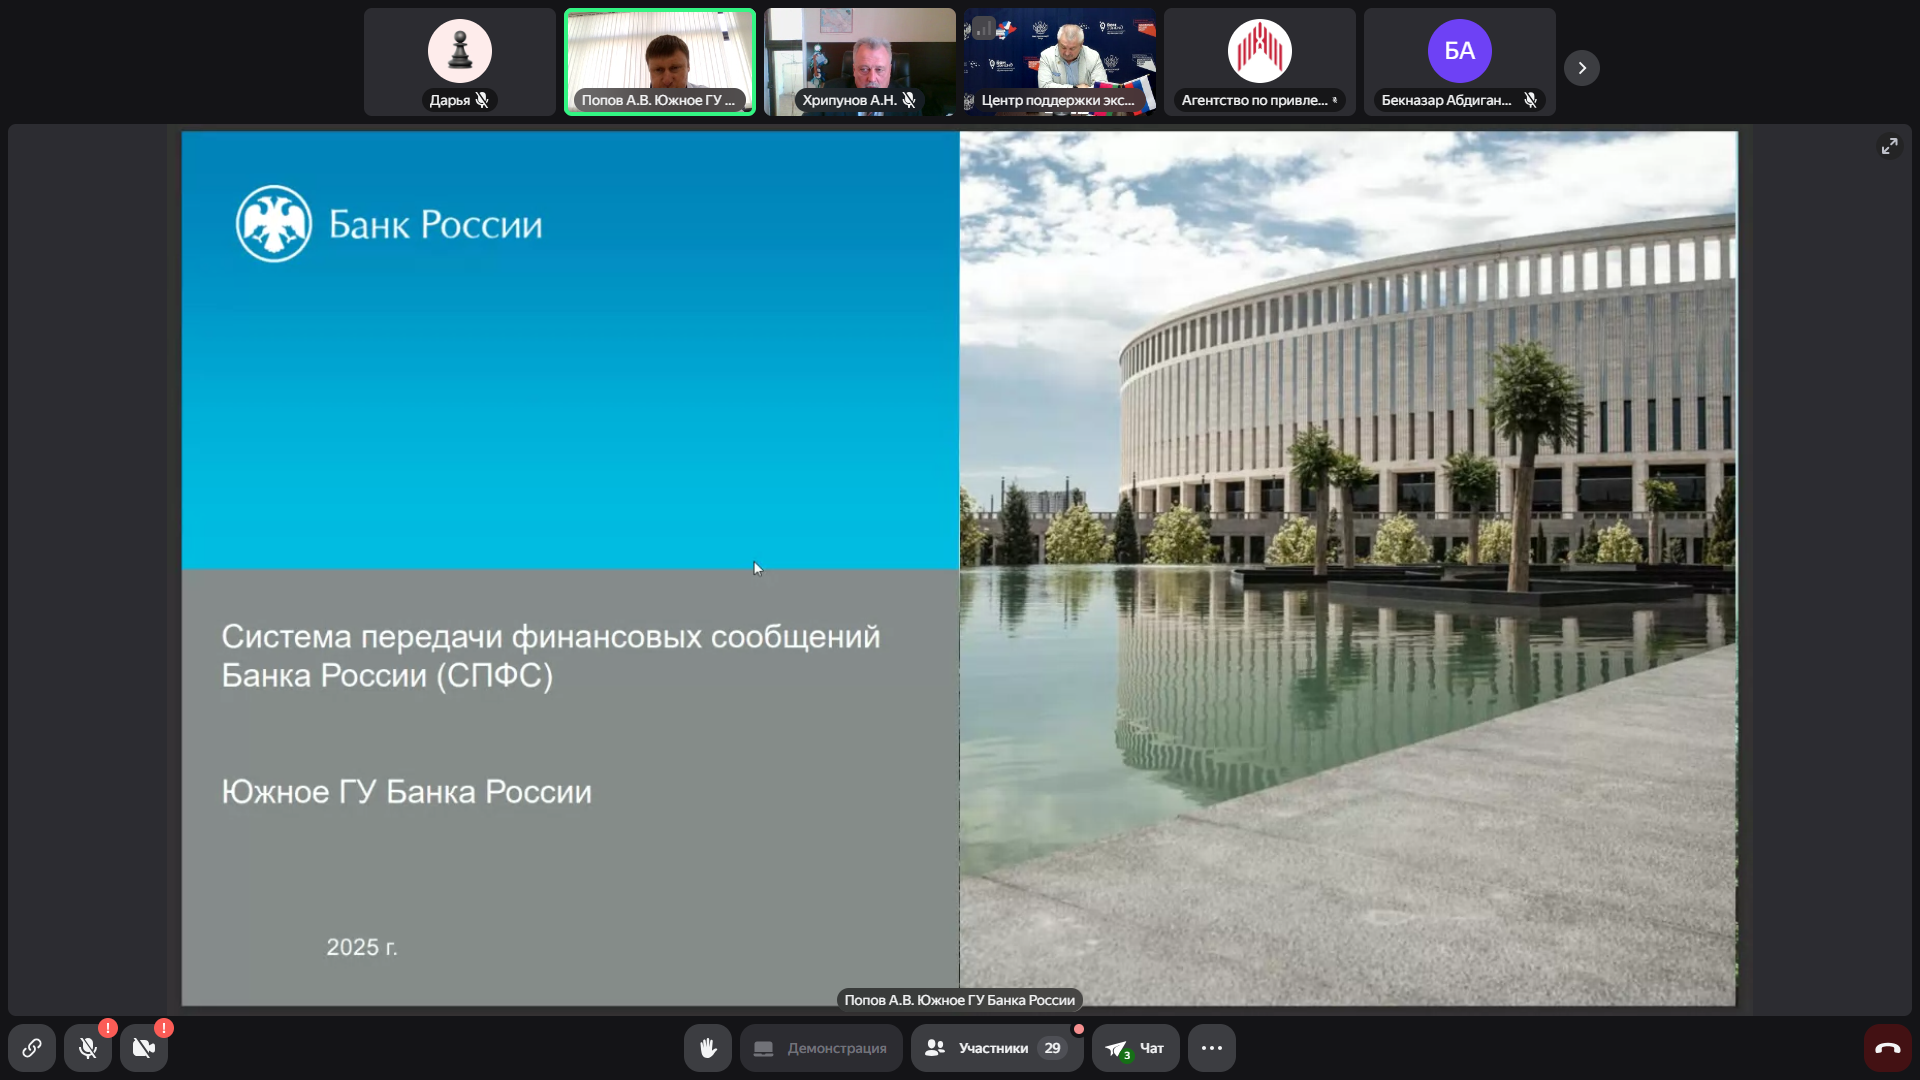Click the "Банк России" heading on the slide
This screenshot has height=1080, width=1920.
[436, 225]
